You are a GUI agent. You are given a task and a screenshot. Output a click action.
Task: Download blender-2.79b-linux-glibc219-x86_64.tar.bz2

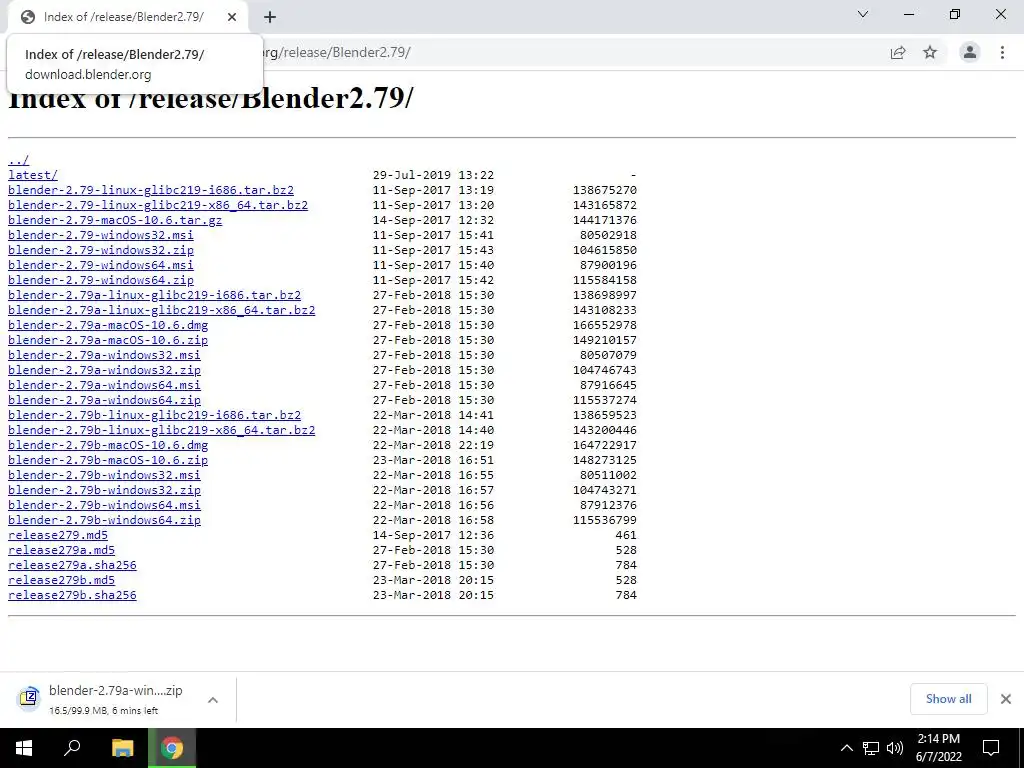(162, 430)
